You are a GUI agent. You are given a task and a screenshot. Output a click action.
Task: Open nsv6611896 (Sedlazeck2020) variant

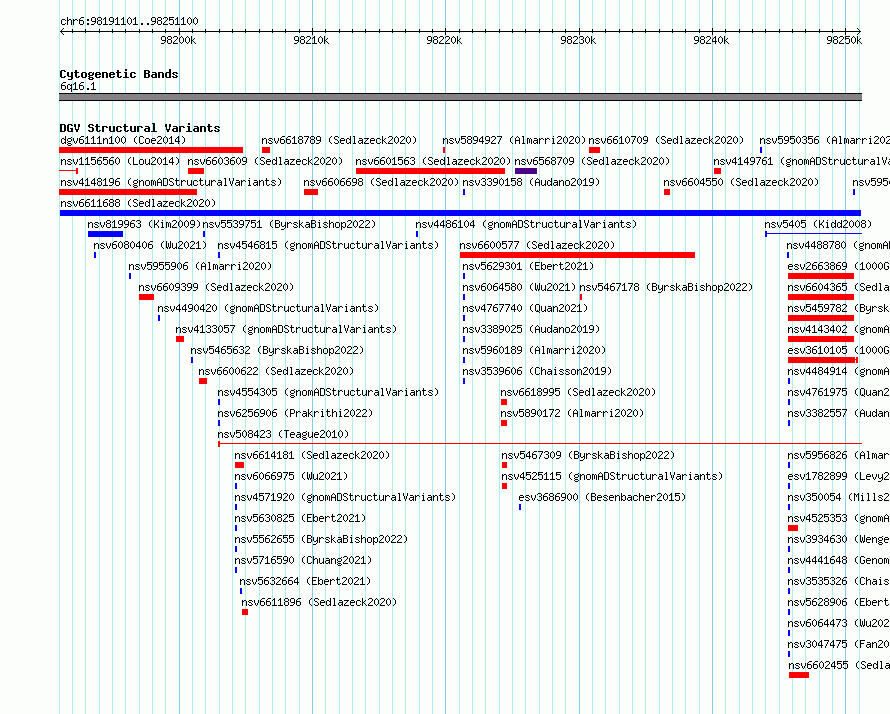[319, 602]
